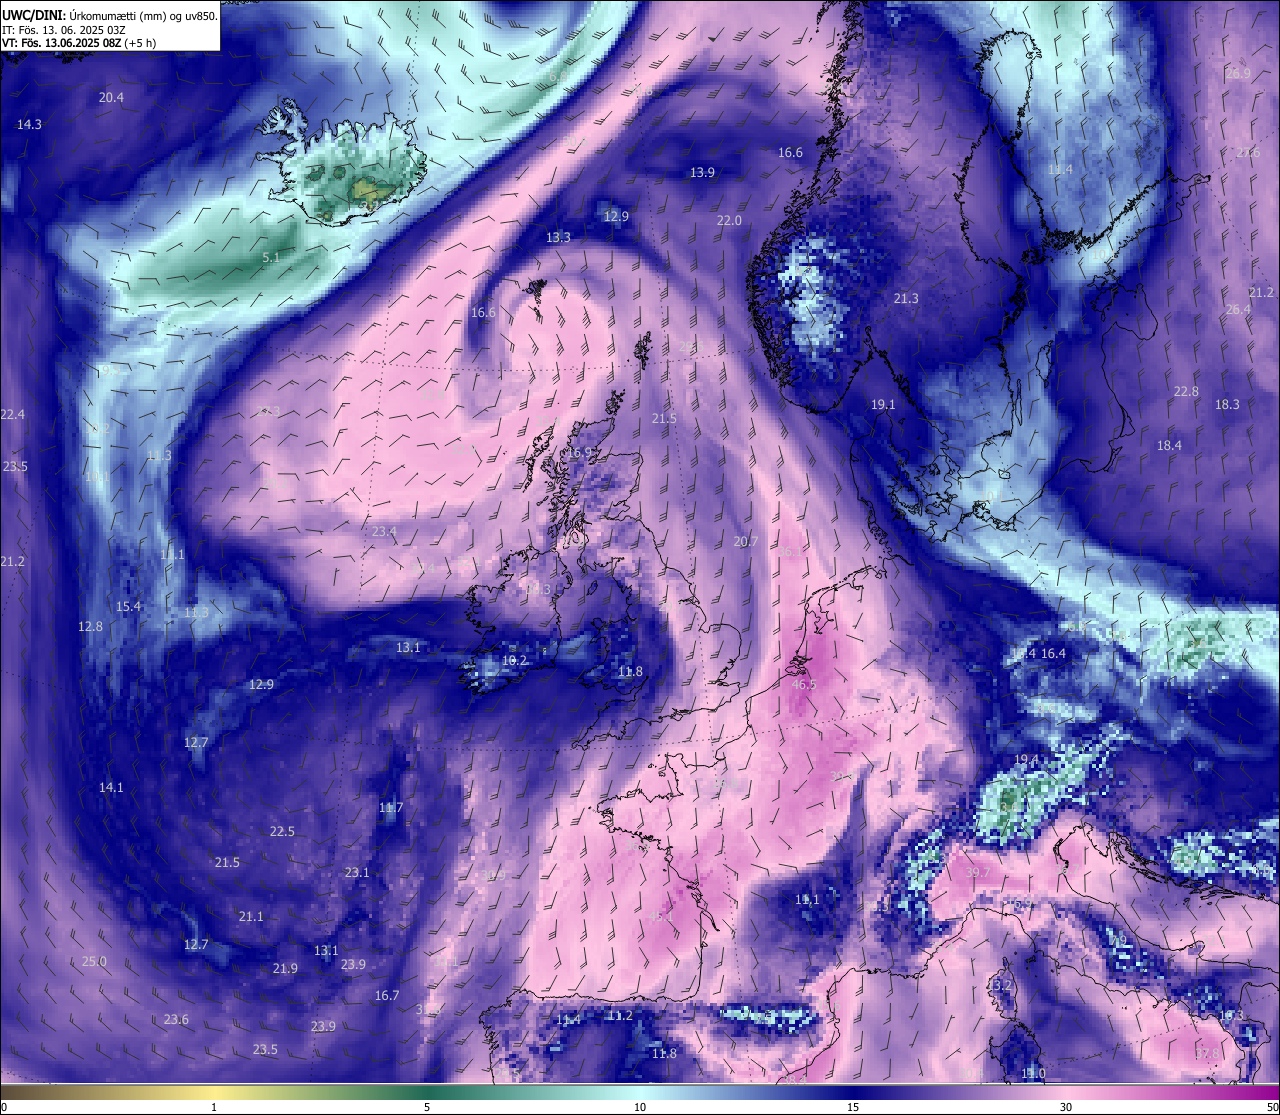1280x1115 pixels.
Task: Pick the 10.2 value over Ireland
Action: pos(514,661)
